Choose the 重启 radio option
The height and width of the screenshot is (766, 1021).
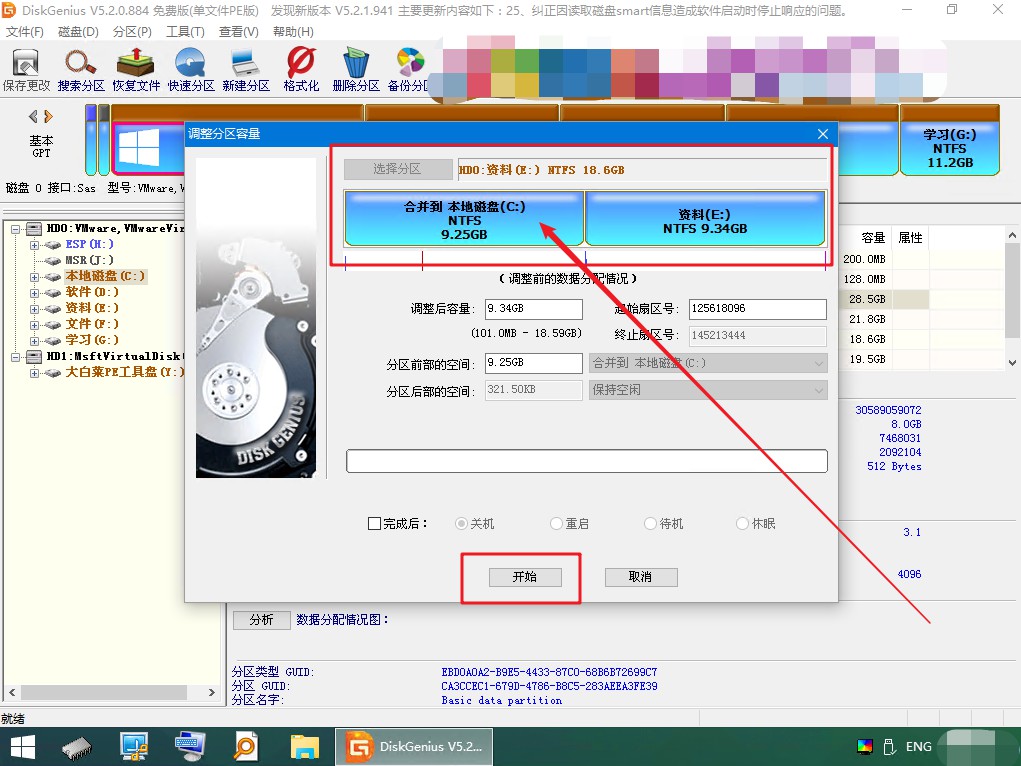point(556,523)
